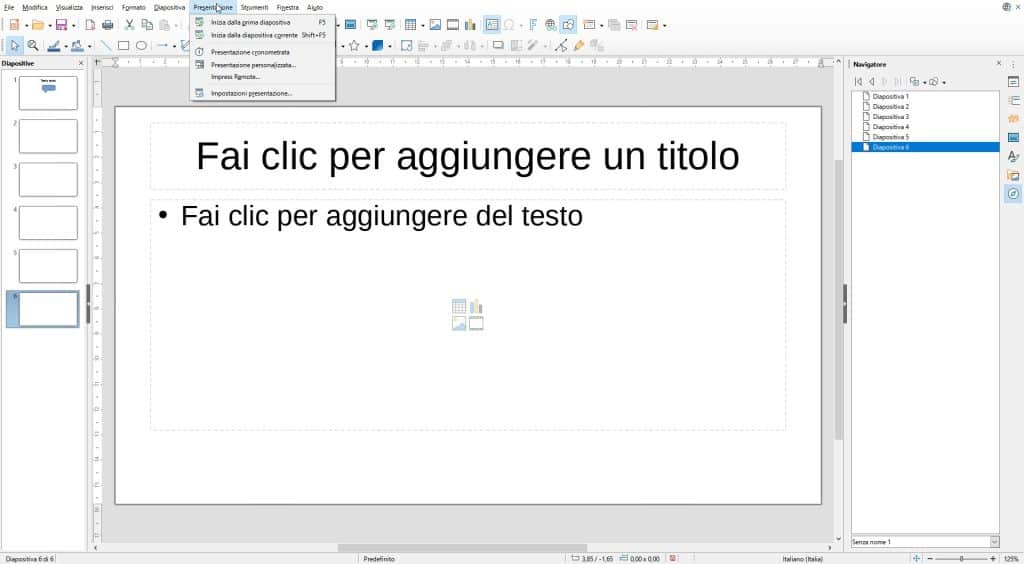This screenshot has height=564, width=1024.
Task: Insert a table using toolbar icon
Action: click(410, 25)
